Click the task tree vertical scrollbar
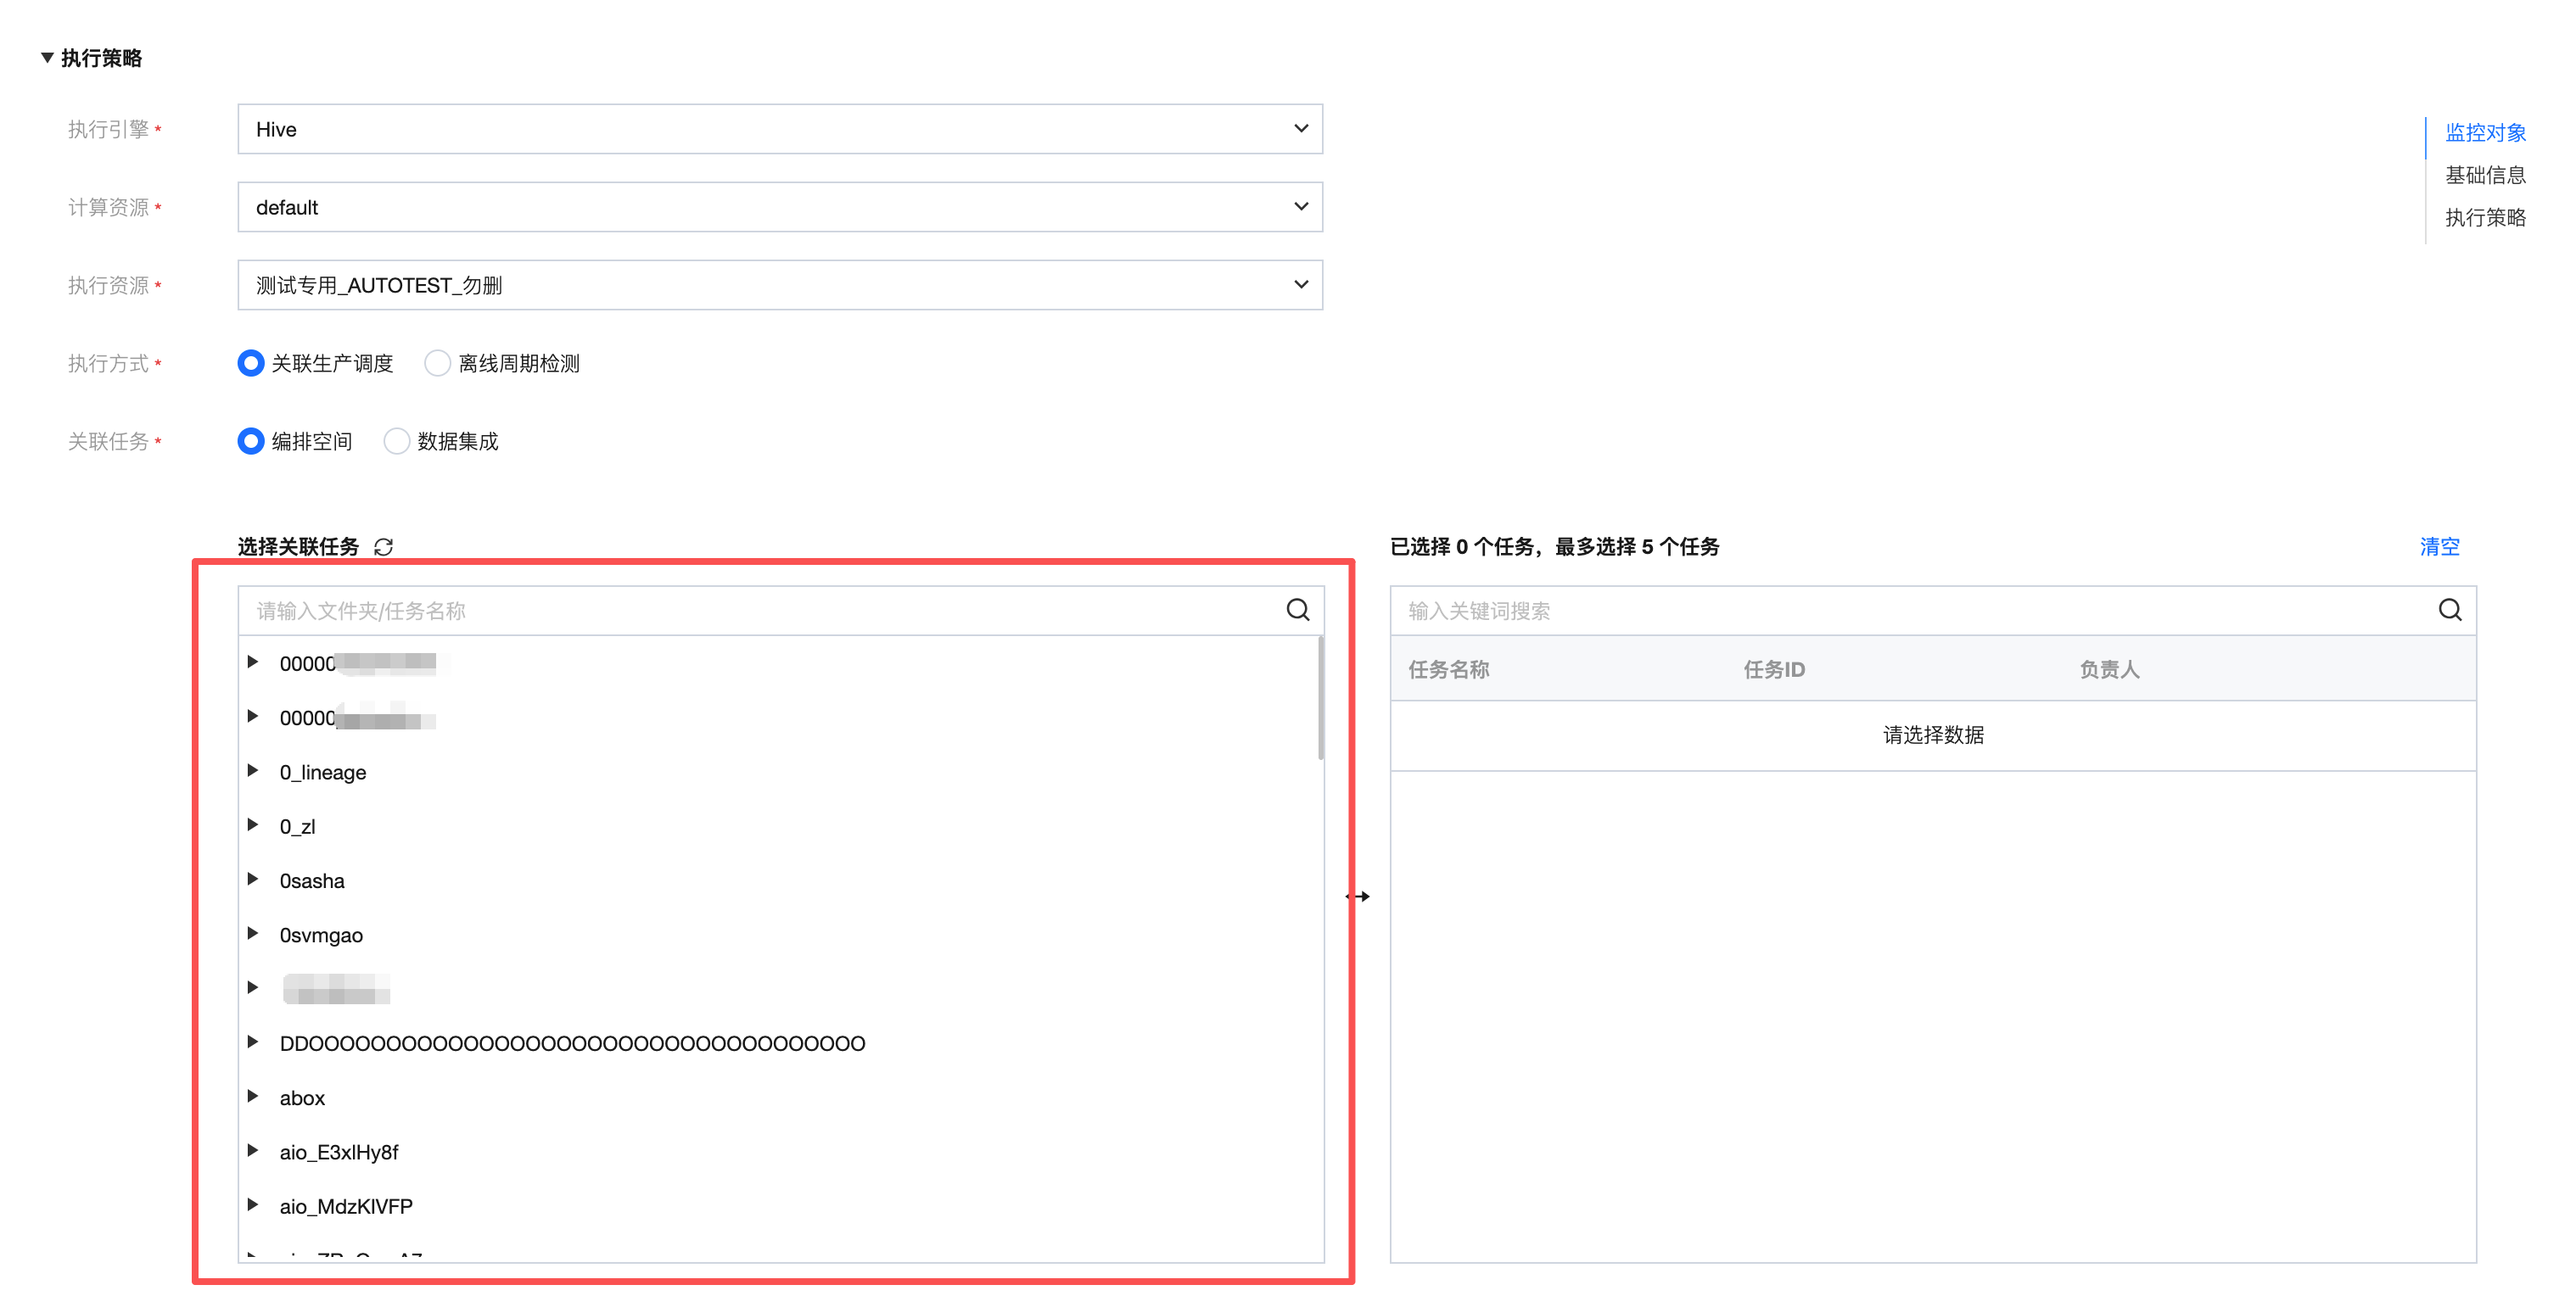Viewport: 2576px width, 1296px height. click(1320, 700)
